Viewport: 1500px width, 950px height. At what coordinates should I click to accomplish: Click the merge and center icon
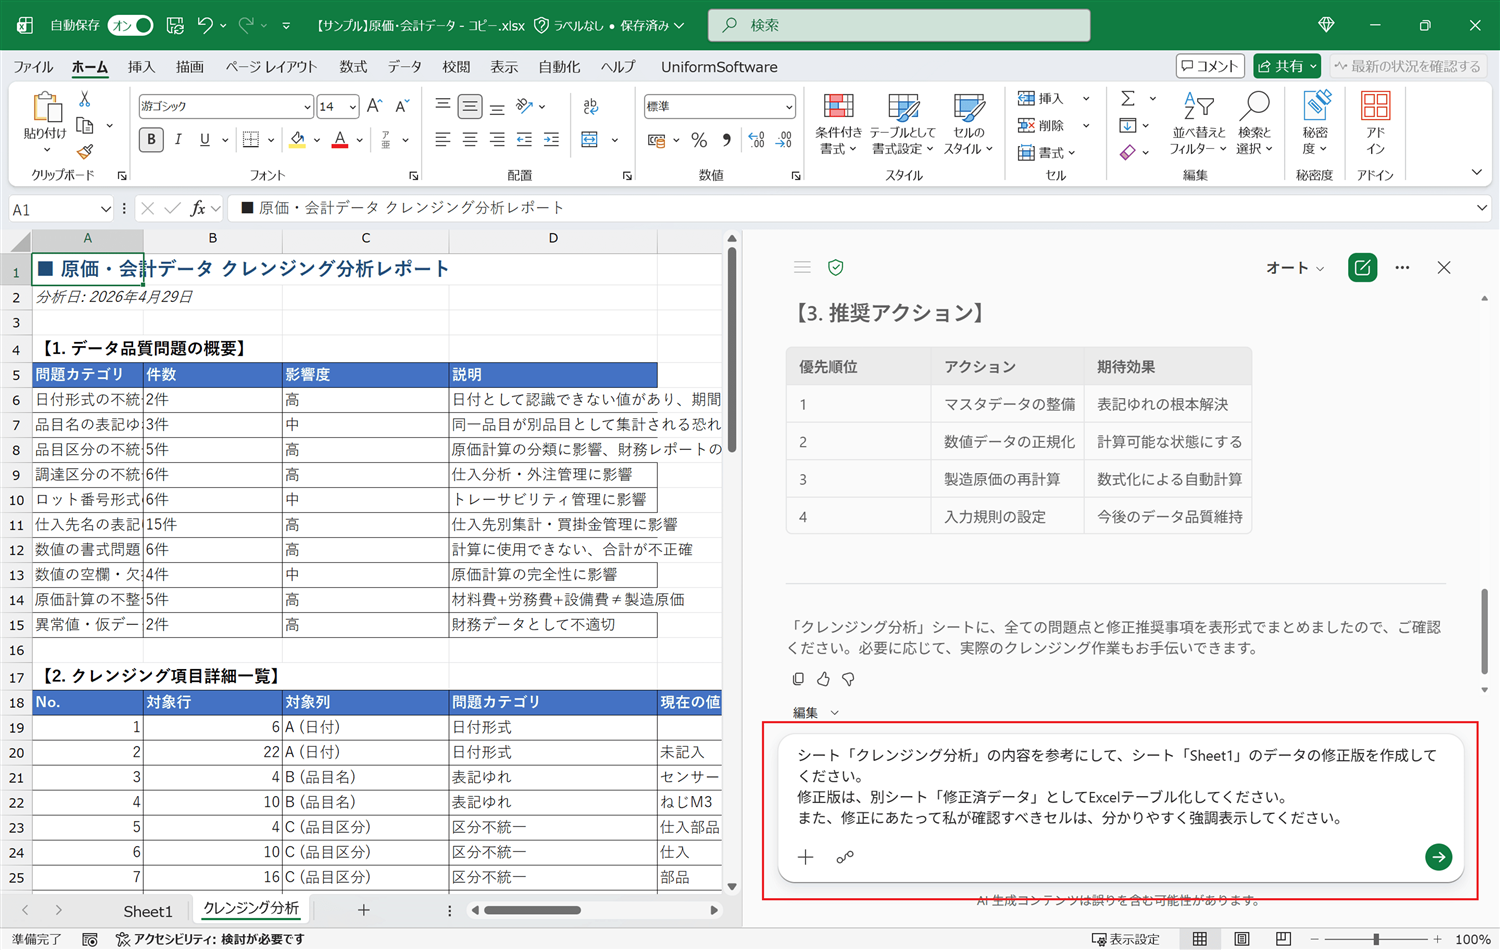click(x=590, y=140)
